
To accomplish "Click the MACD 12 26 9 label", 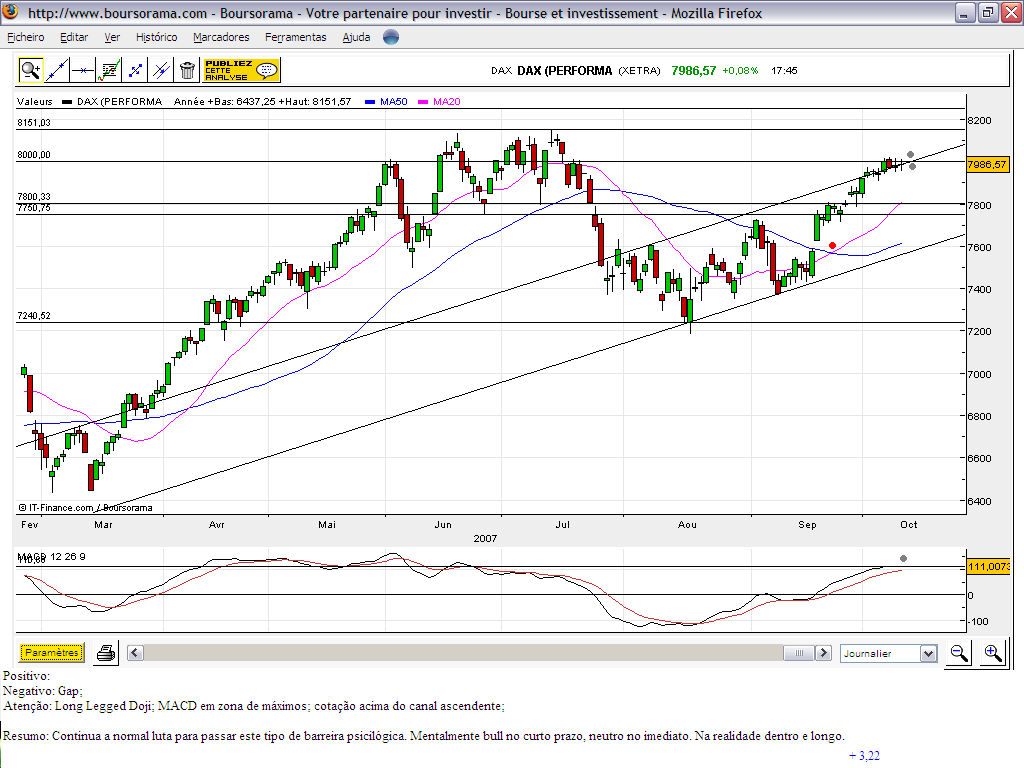I will 52,556.
